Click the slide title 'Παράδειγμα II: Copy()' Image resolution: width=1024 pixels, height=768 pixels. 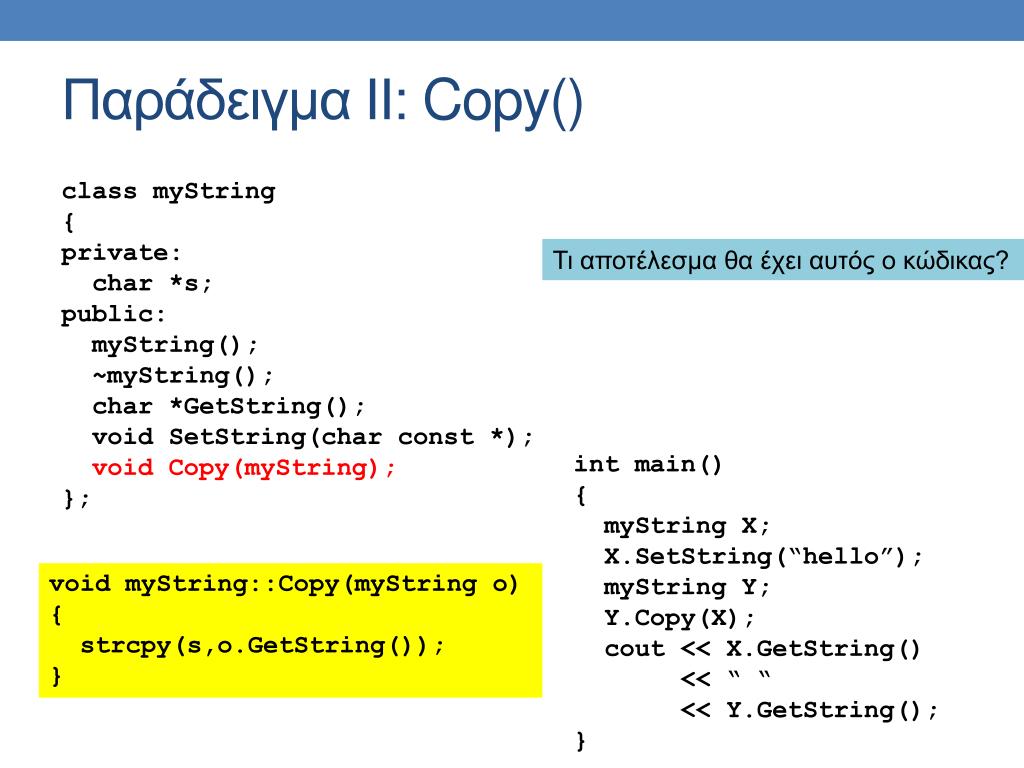[x=323, y=101]
